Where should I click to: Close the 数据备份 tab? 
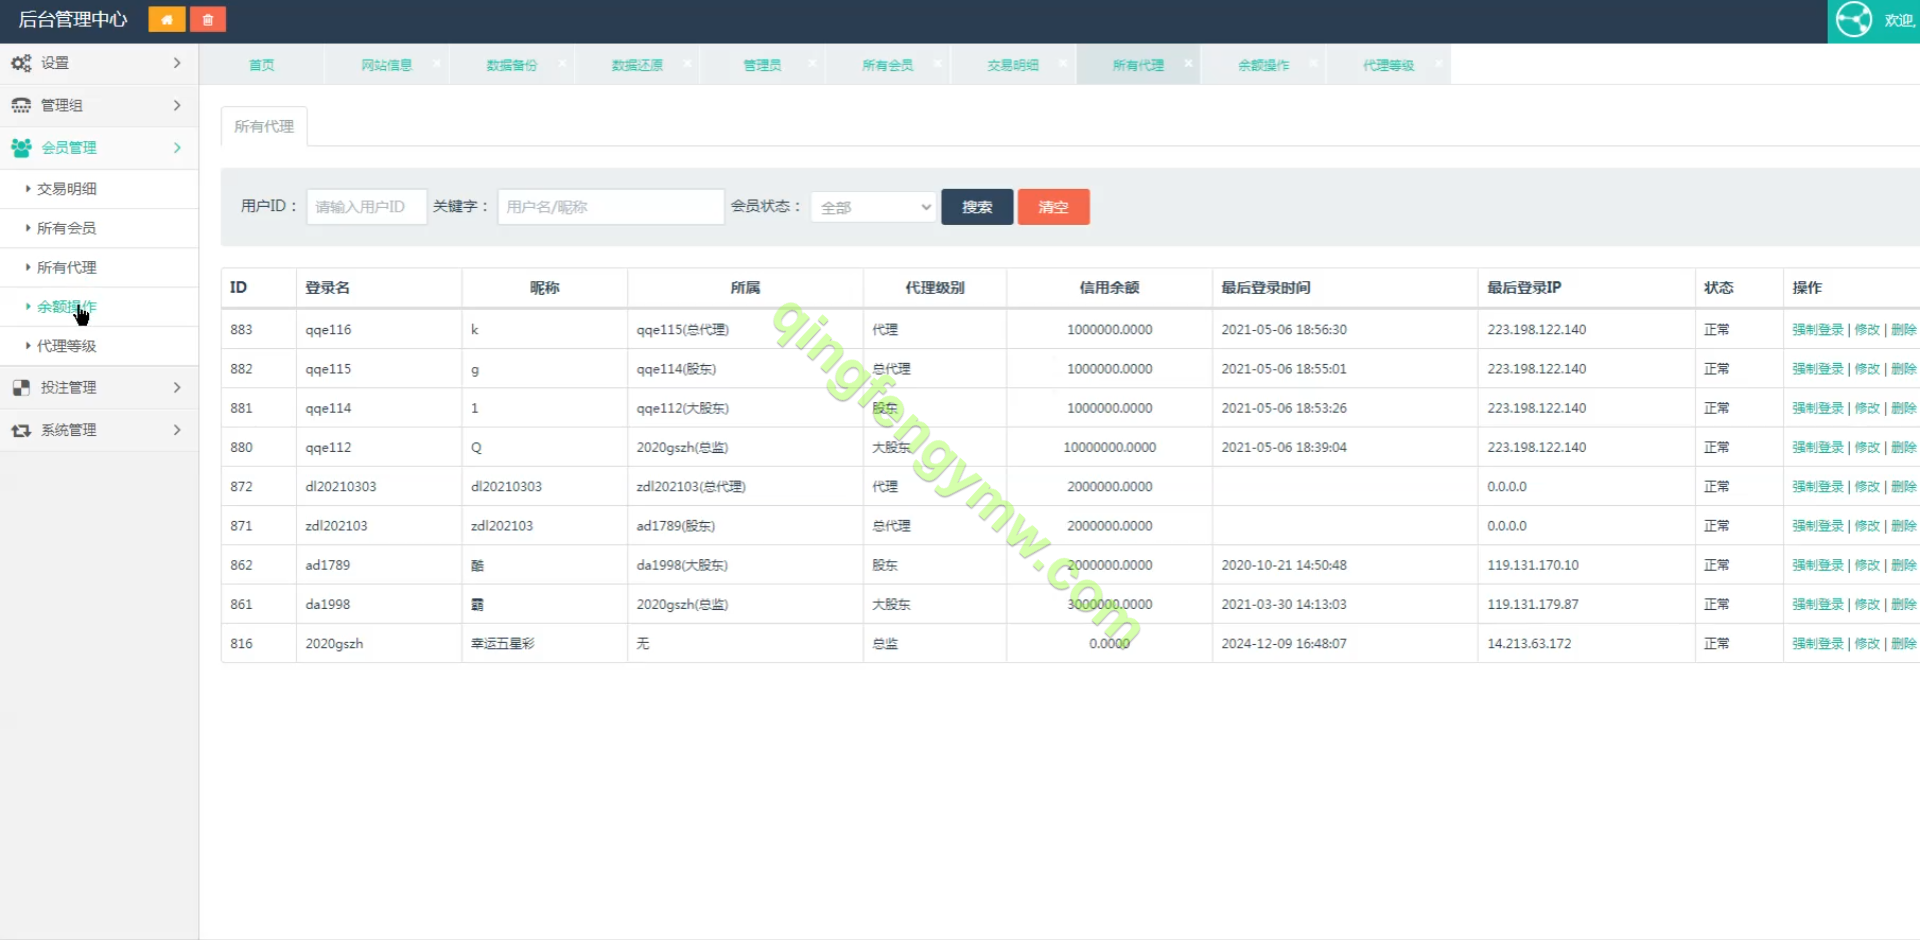tap(562, 63)
